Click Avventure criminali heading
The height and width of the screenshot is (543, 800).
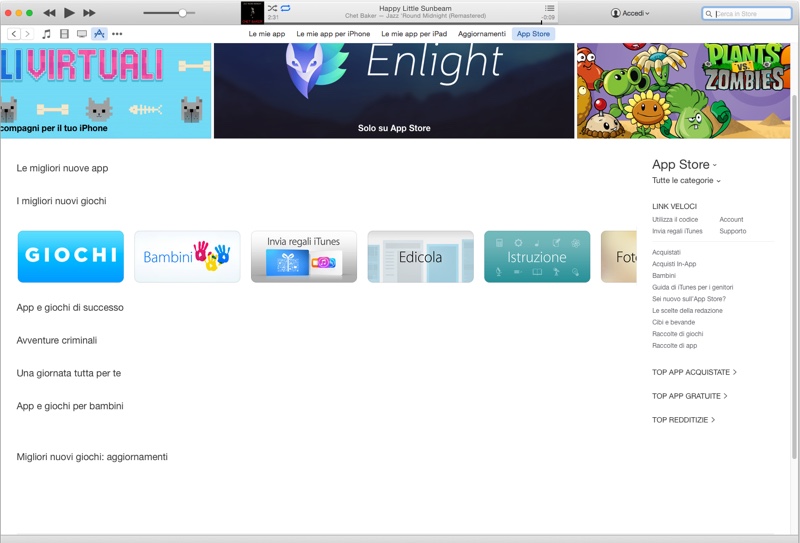coord(57,340)
